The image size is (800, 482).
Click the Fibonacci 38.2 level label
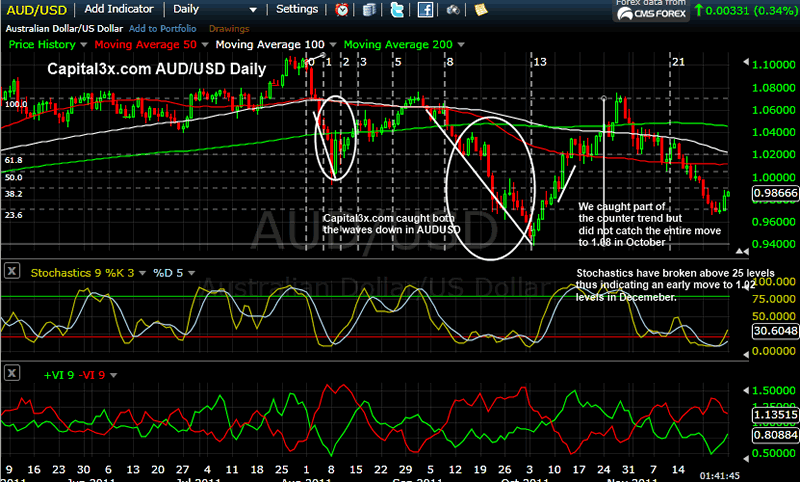point(13,194)
